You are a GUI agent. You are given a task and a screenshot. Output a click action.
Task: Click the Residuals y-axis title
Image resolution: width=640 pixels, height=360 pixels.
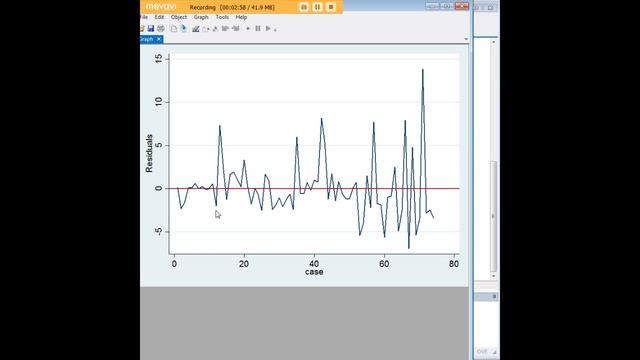(x=149, y=153)
